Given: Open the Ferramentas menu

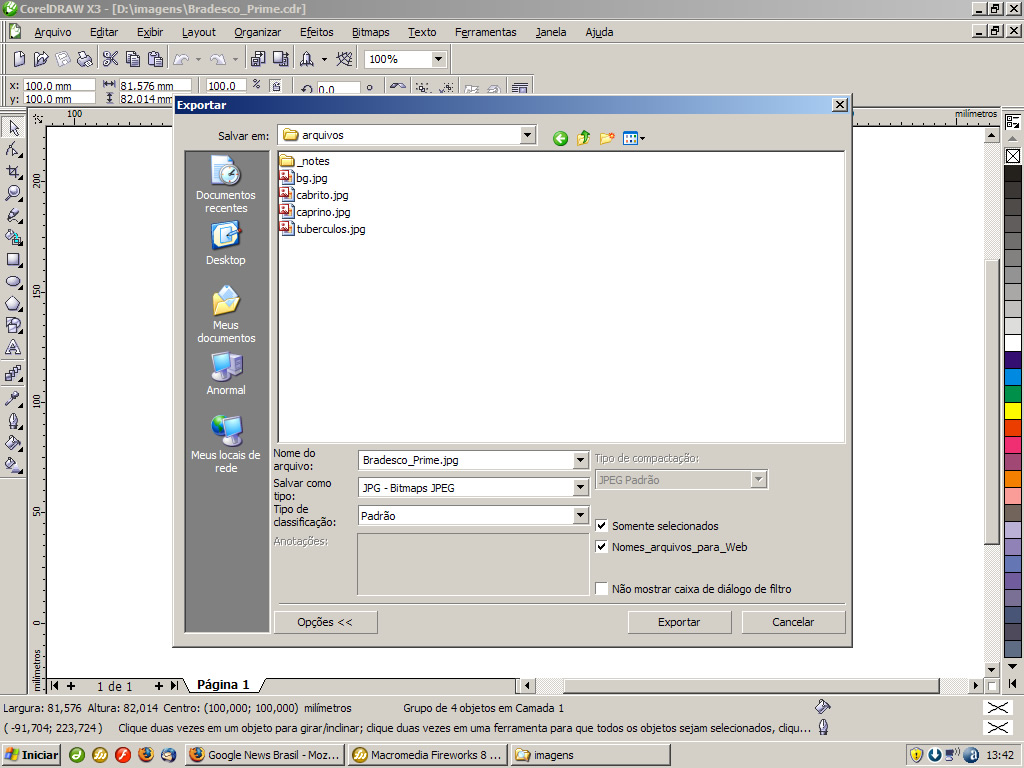Looking at the screenshot, I should 486,32.
